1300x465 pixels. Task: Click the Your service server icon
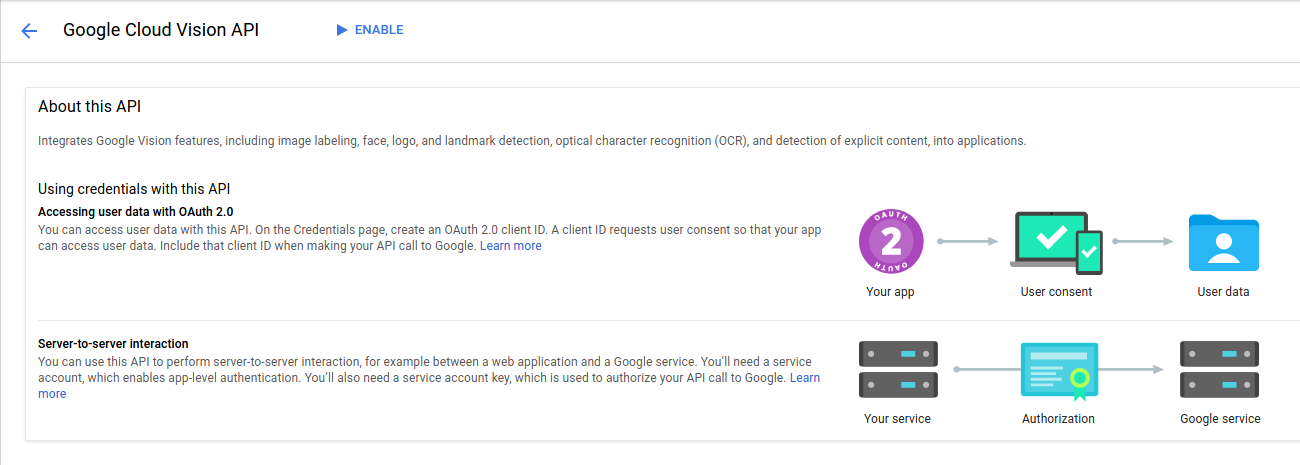(x=898, y=369)
